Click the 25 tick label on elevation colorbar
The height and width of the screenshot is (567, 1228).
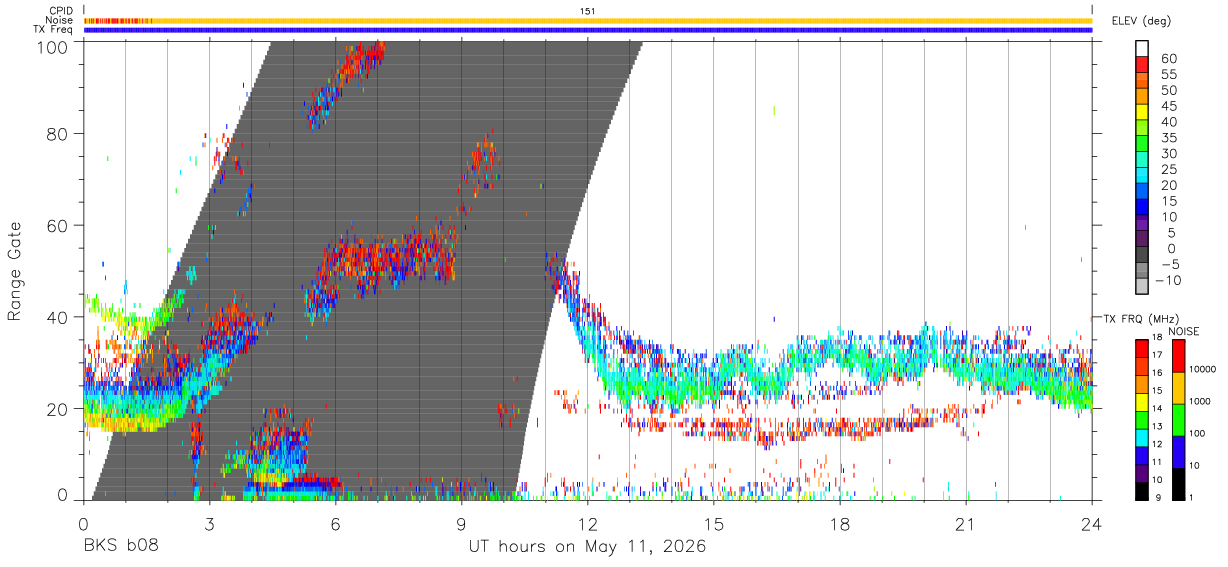tap(1167, 169)
